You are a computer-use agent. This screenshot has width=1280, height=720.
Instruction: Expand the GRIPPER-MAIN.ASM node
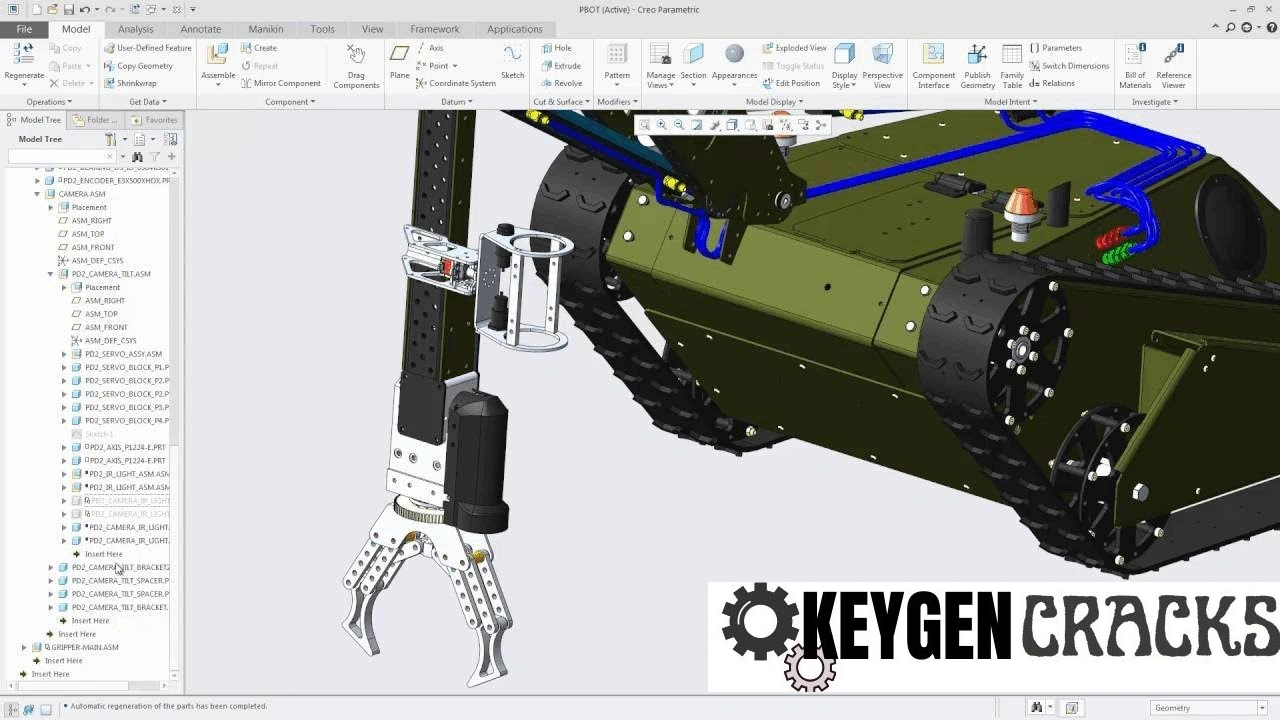pyautogui.click(x=25, y=648)
